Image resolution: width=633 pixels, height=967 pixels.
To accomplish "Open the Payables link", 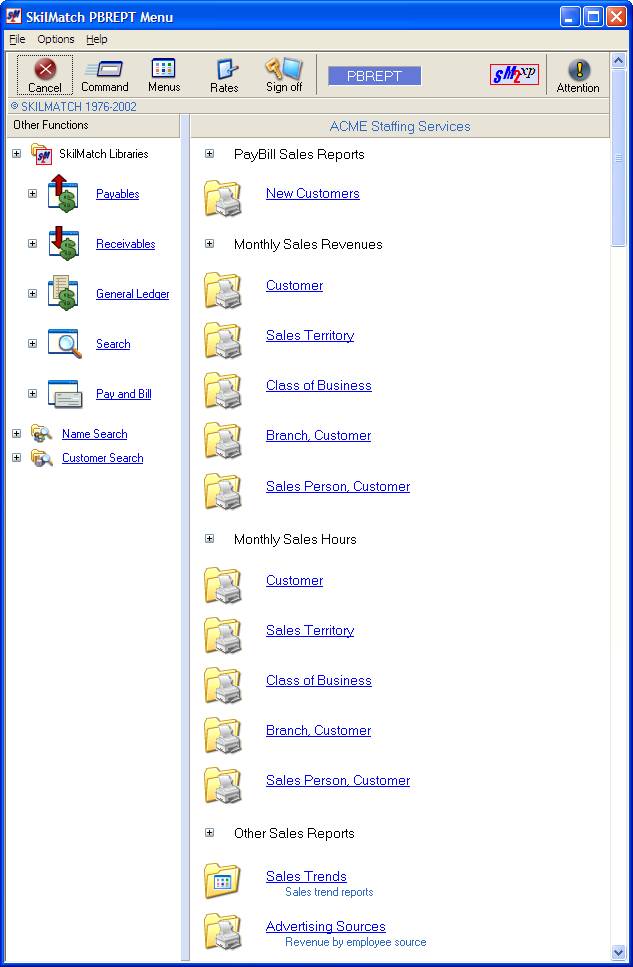I will [117, 194].
